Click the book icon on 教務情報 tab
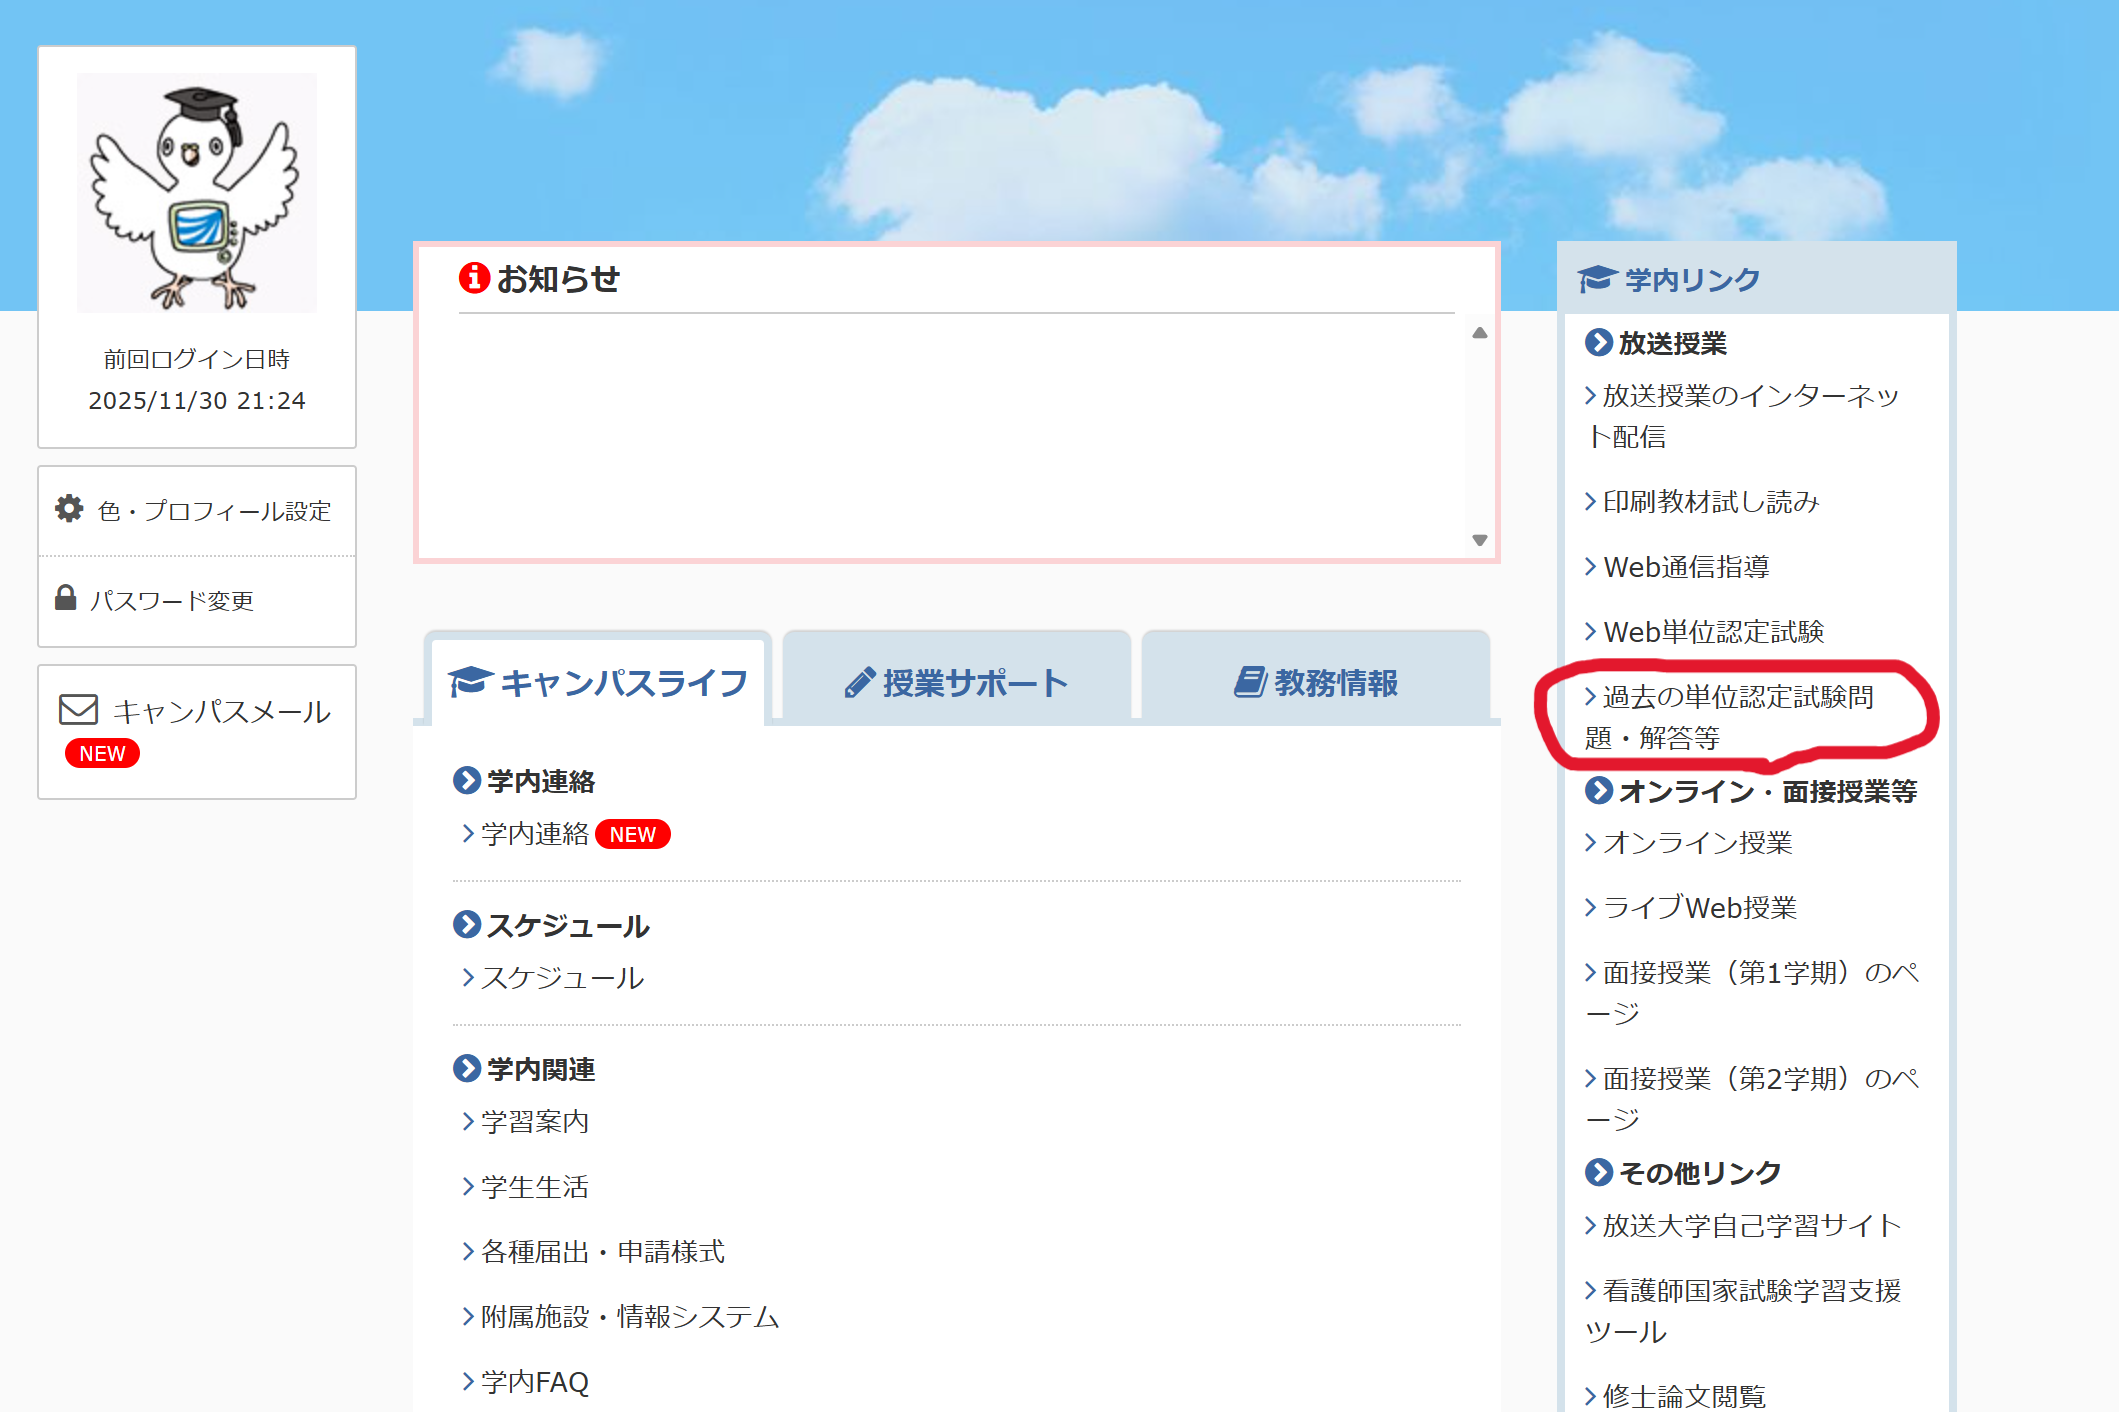2119x1412 pixels. coord(1249,682)
